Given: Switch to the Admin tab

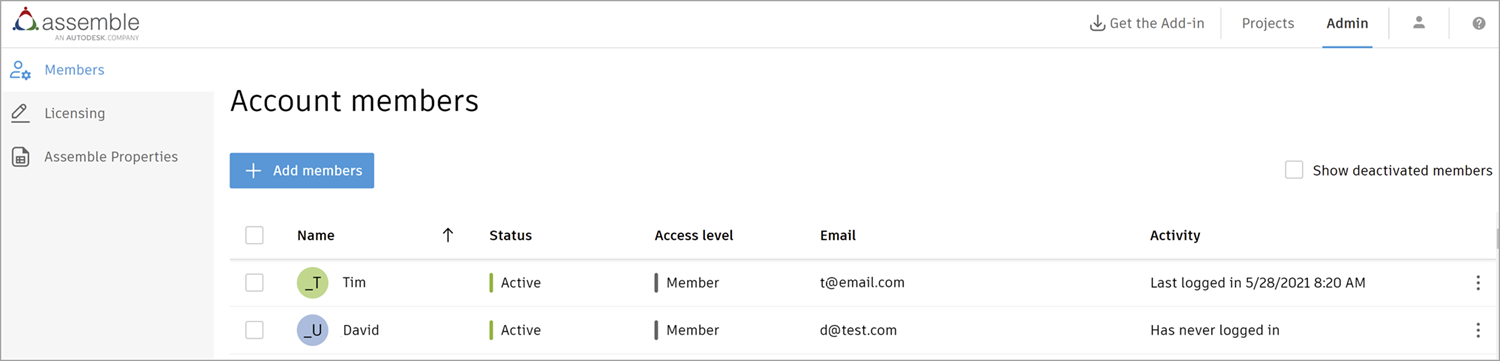Looking at the screenshot, I should pos(1347,23).
